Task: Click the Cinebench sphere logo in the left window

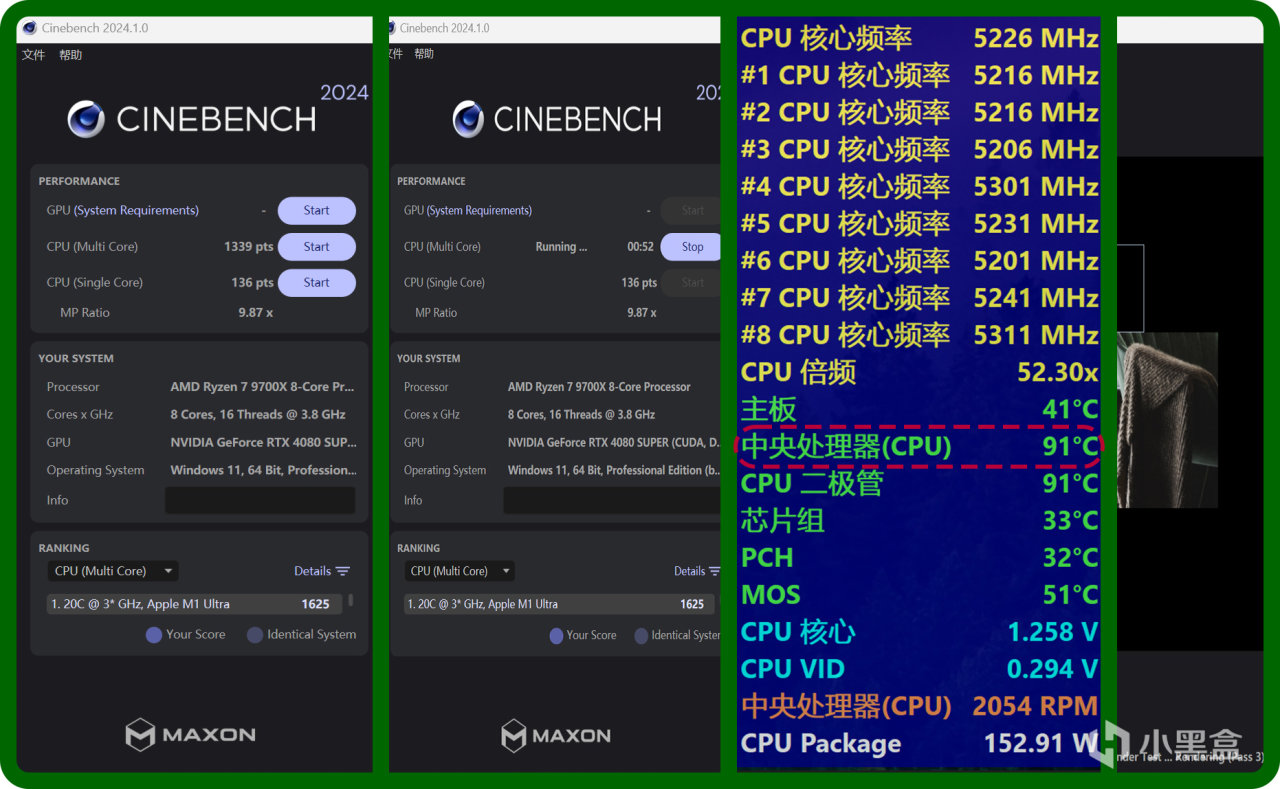Action: pos(86,119)
